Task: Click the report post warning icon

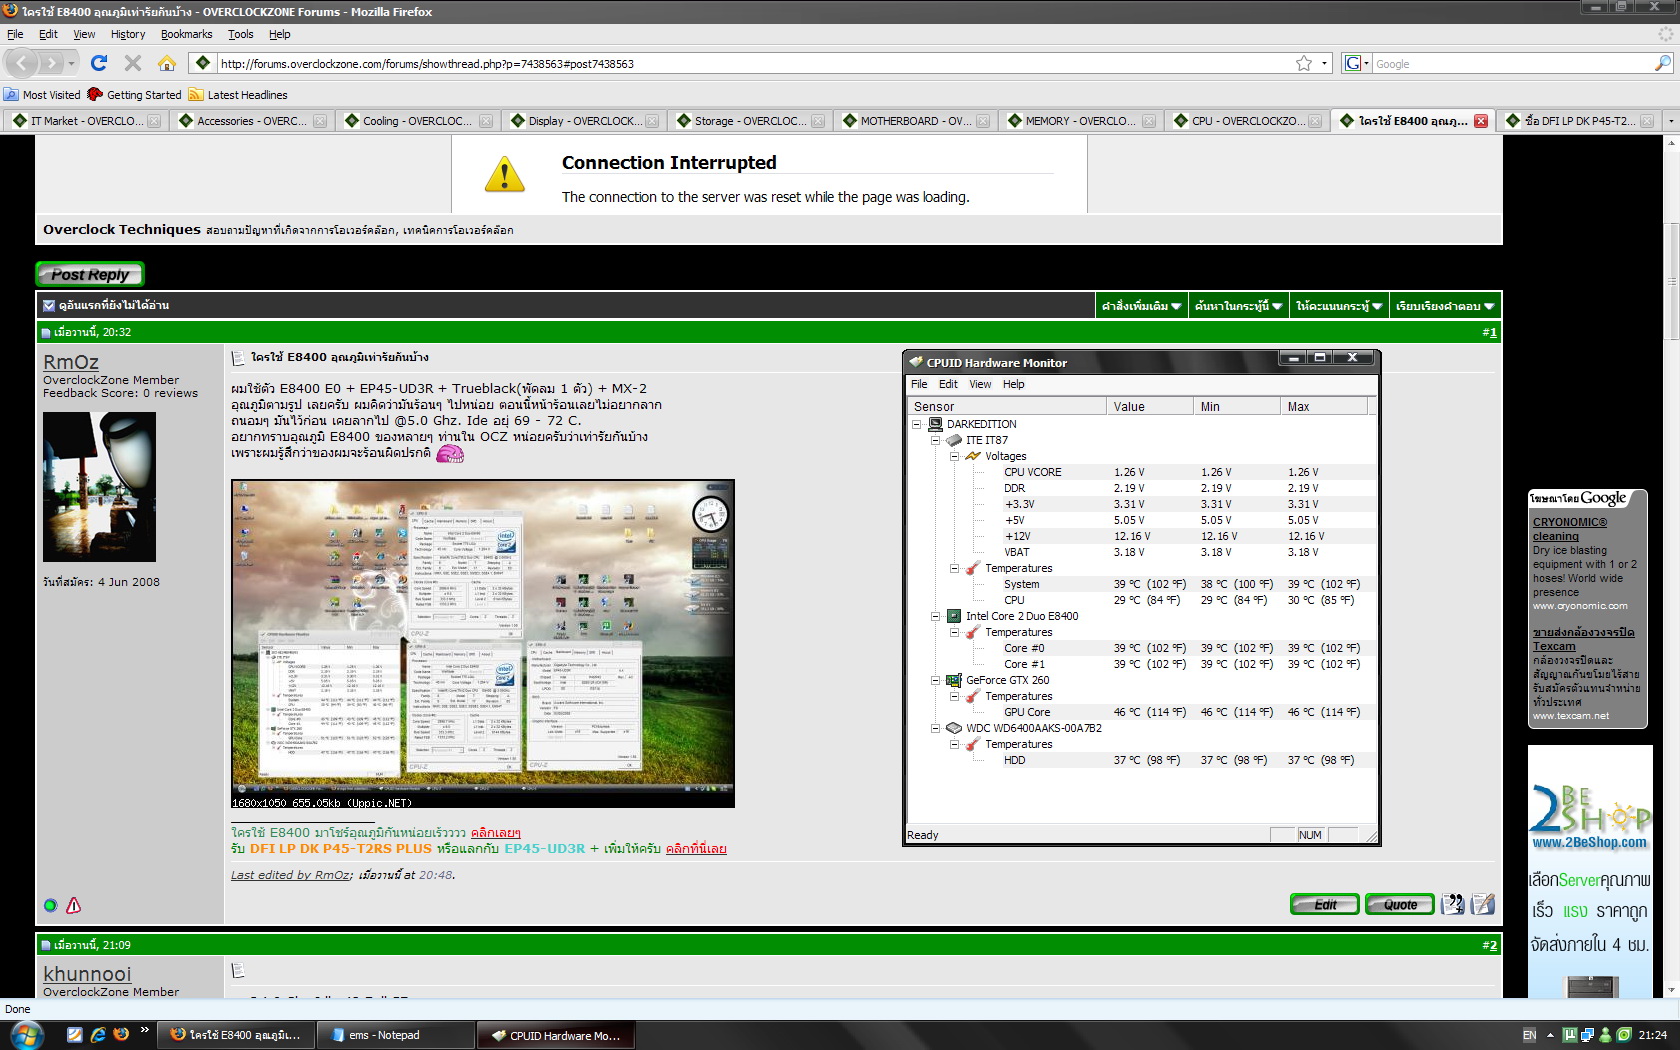Action: (73, 905)
